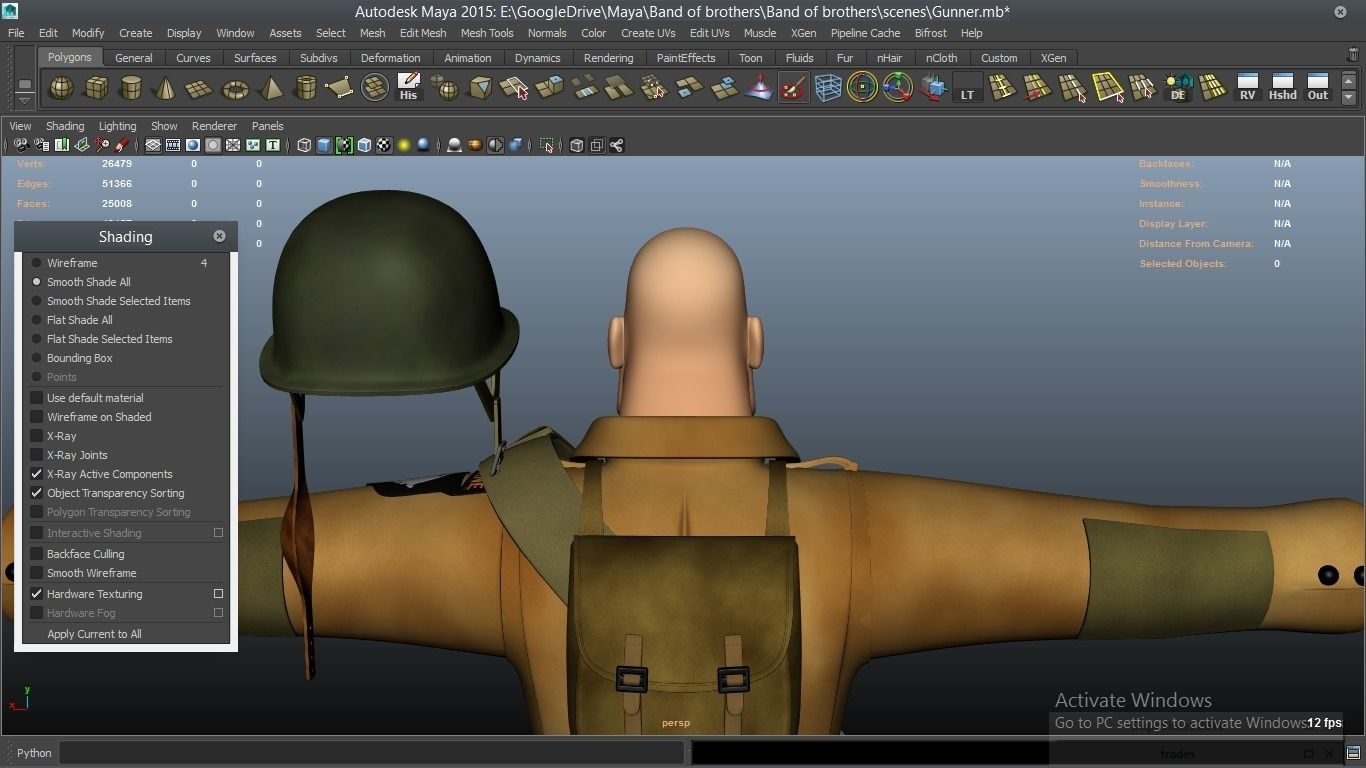1366x768 pixels.
Task: Create a polygon cylinder from shelf
Action: coord(131,88)
